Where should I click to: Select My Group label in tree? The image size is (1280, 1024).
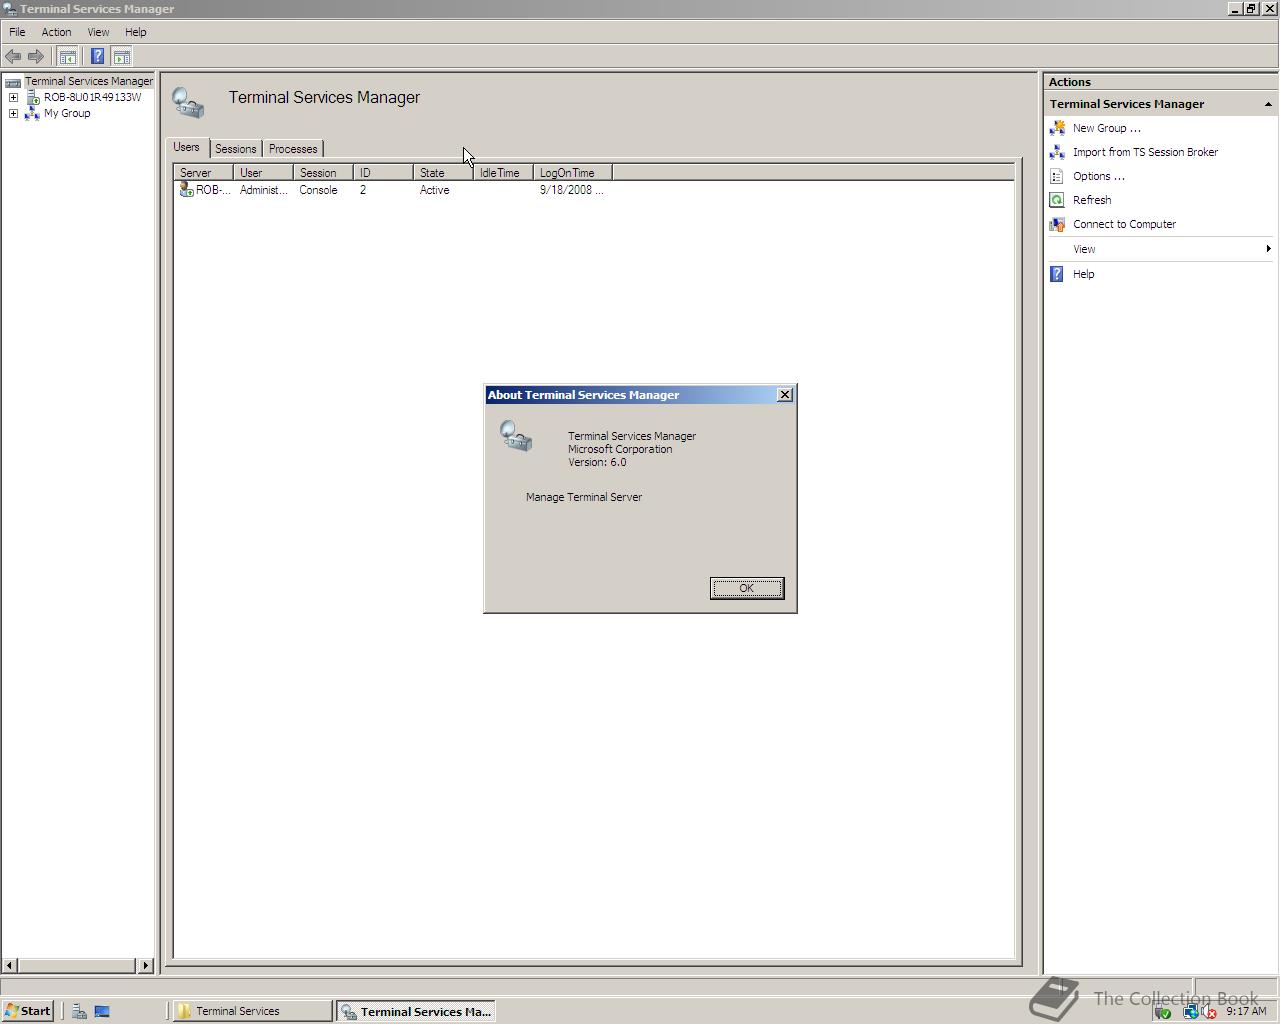[67, 113]
